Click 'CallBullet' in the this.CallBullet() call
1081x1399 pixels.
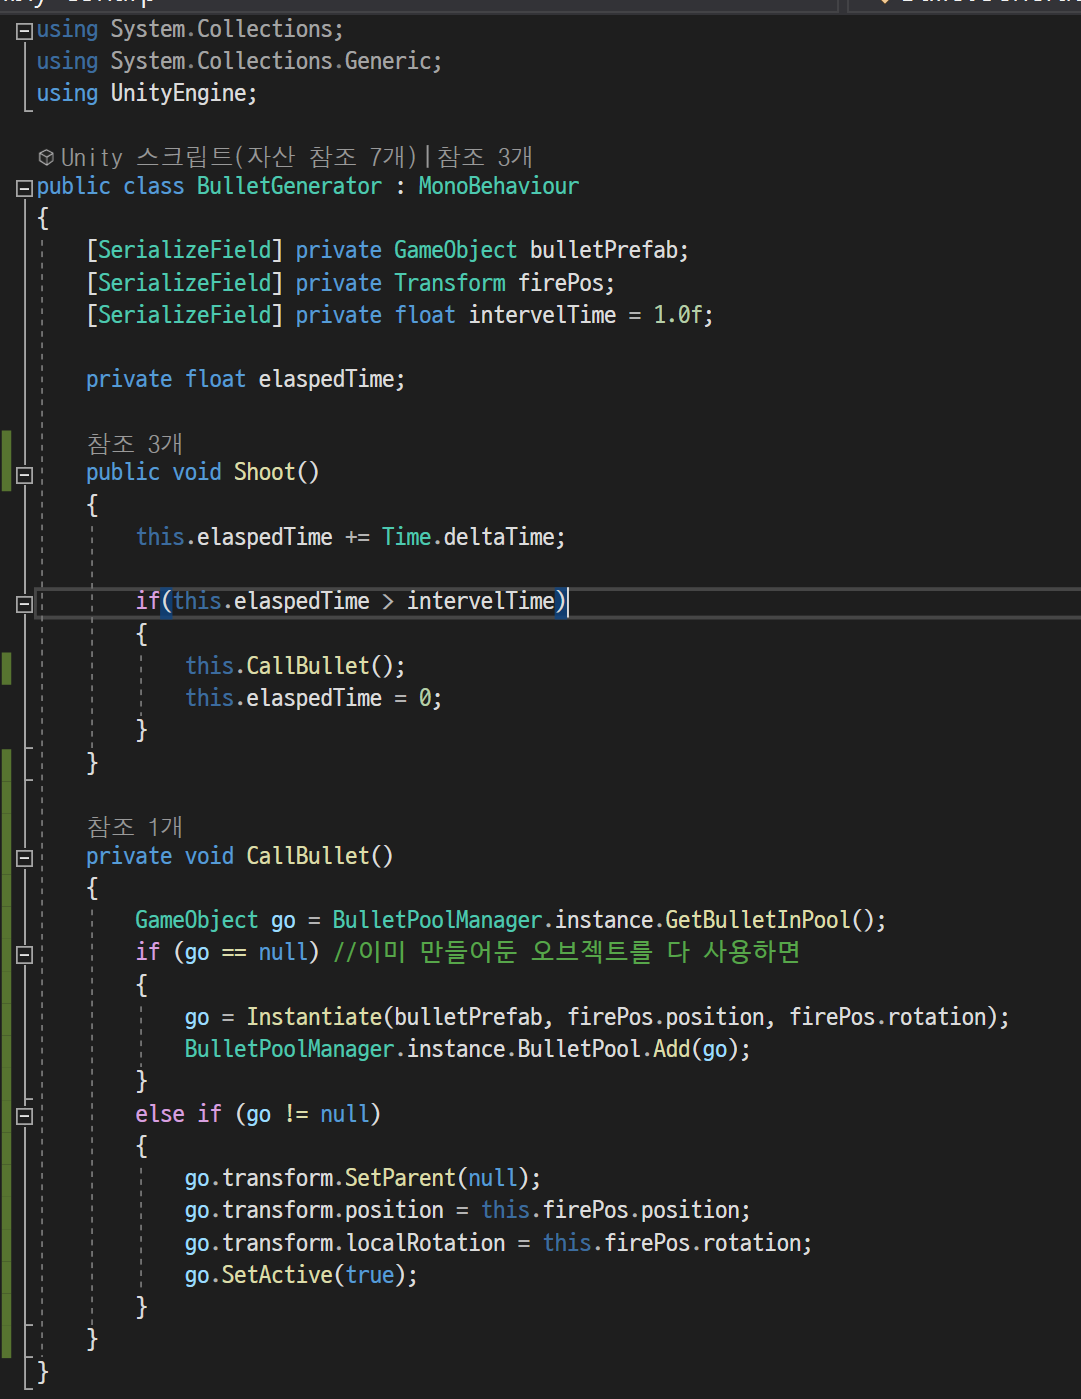308,666
